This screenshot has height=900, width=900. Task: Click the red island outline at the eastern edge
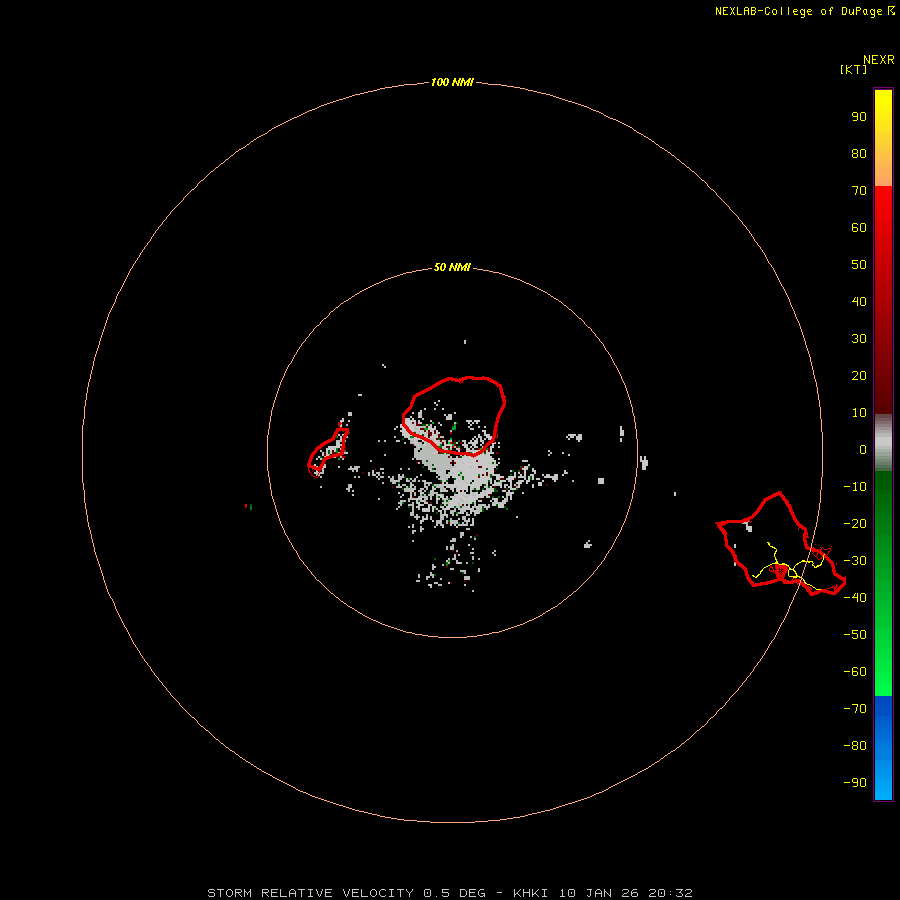coord(781,544)
